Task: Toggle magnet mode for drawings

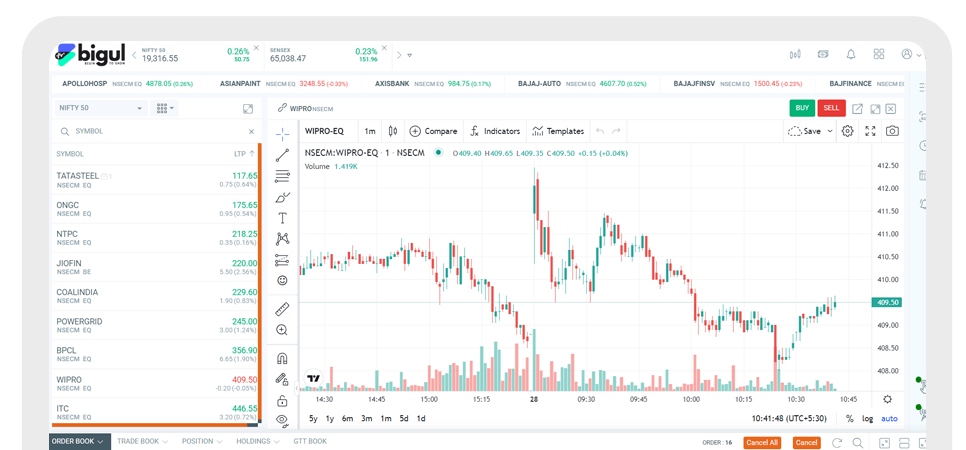Action: 282,359
